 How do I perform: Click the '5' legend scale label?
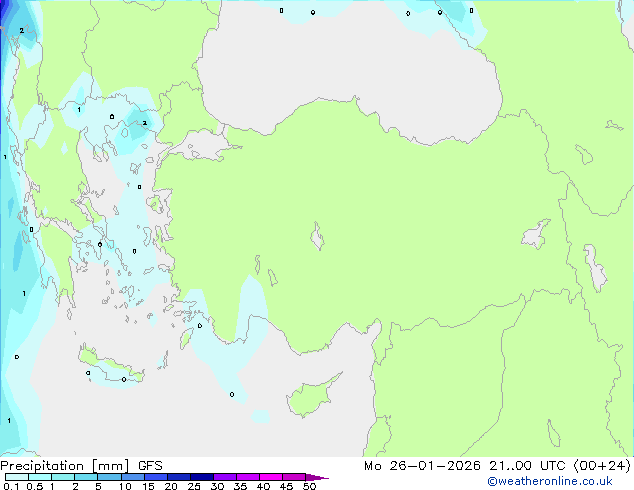point(98,486)
